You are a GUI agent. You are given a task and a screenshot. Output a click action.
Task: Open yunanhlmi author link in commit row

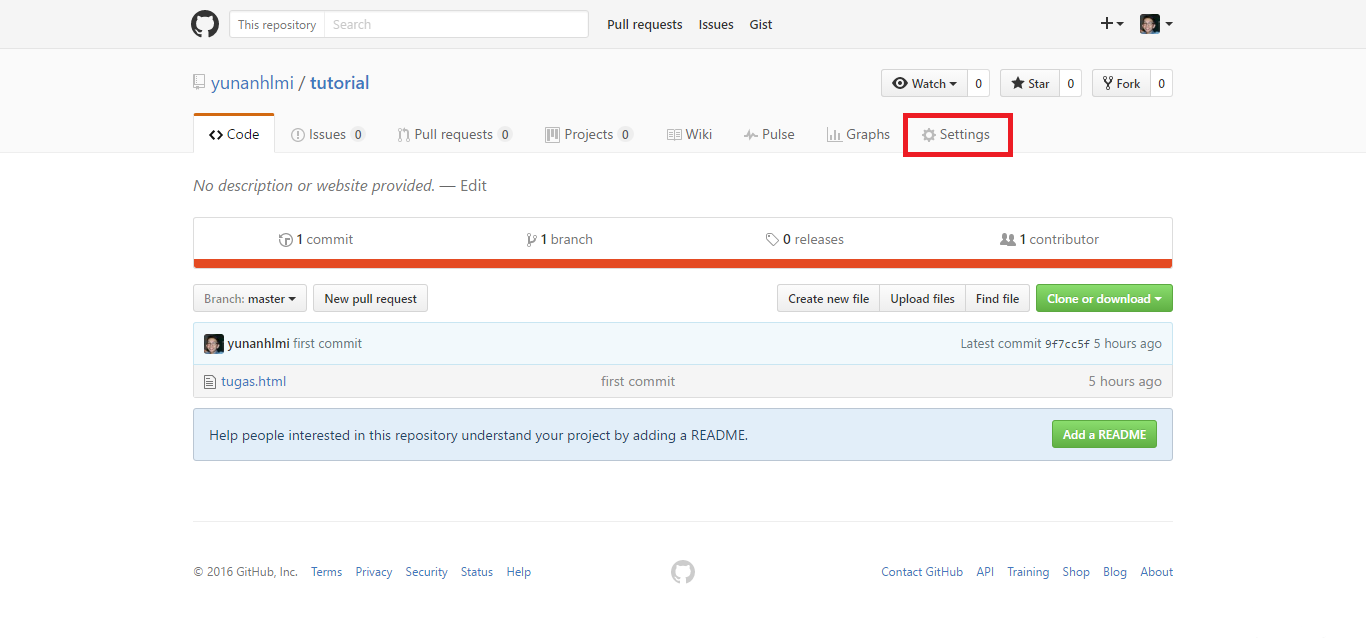pyautogui.click(x=258, y=343)
